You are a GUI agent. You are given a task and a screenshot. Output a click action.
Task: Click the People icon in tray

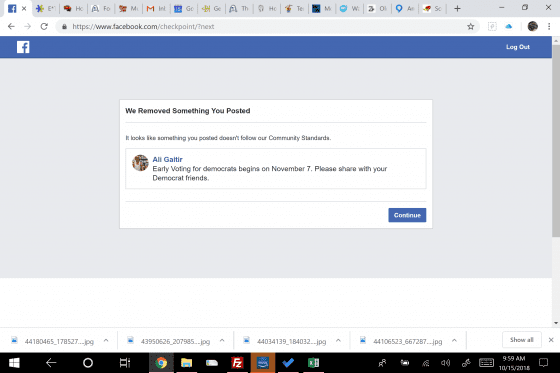[382, 363]
